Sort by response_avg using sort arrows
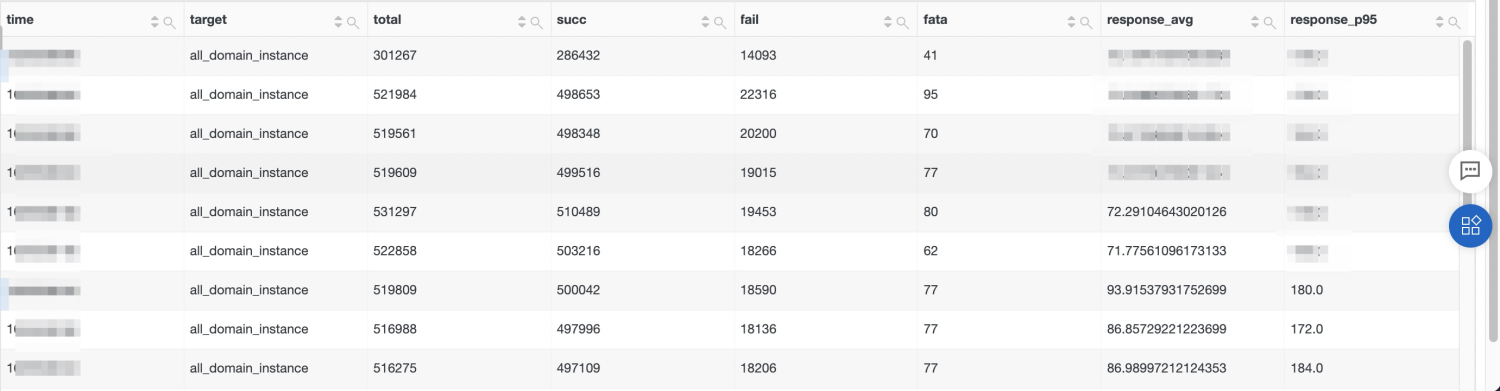 pyautogui.click(x=1255, y=22)
